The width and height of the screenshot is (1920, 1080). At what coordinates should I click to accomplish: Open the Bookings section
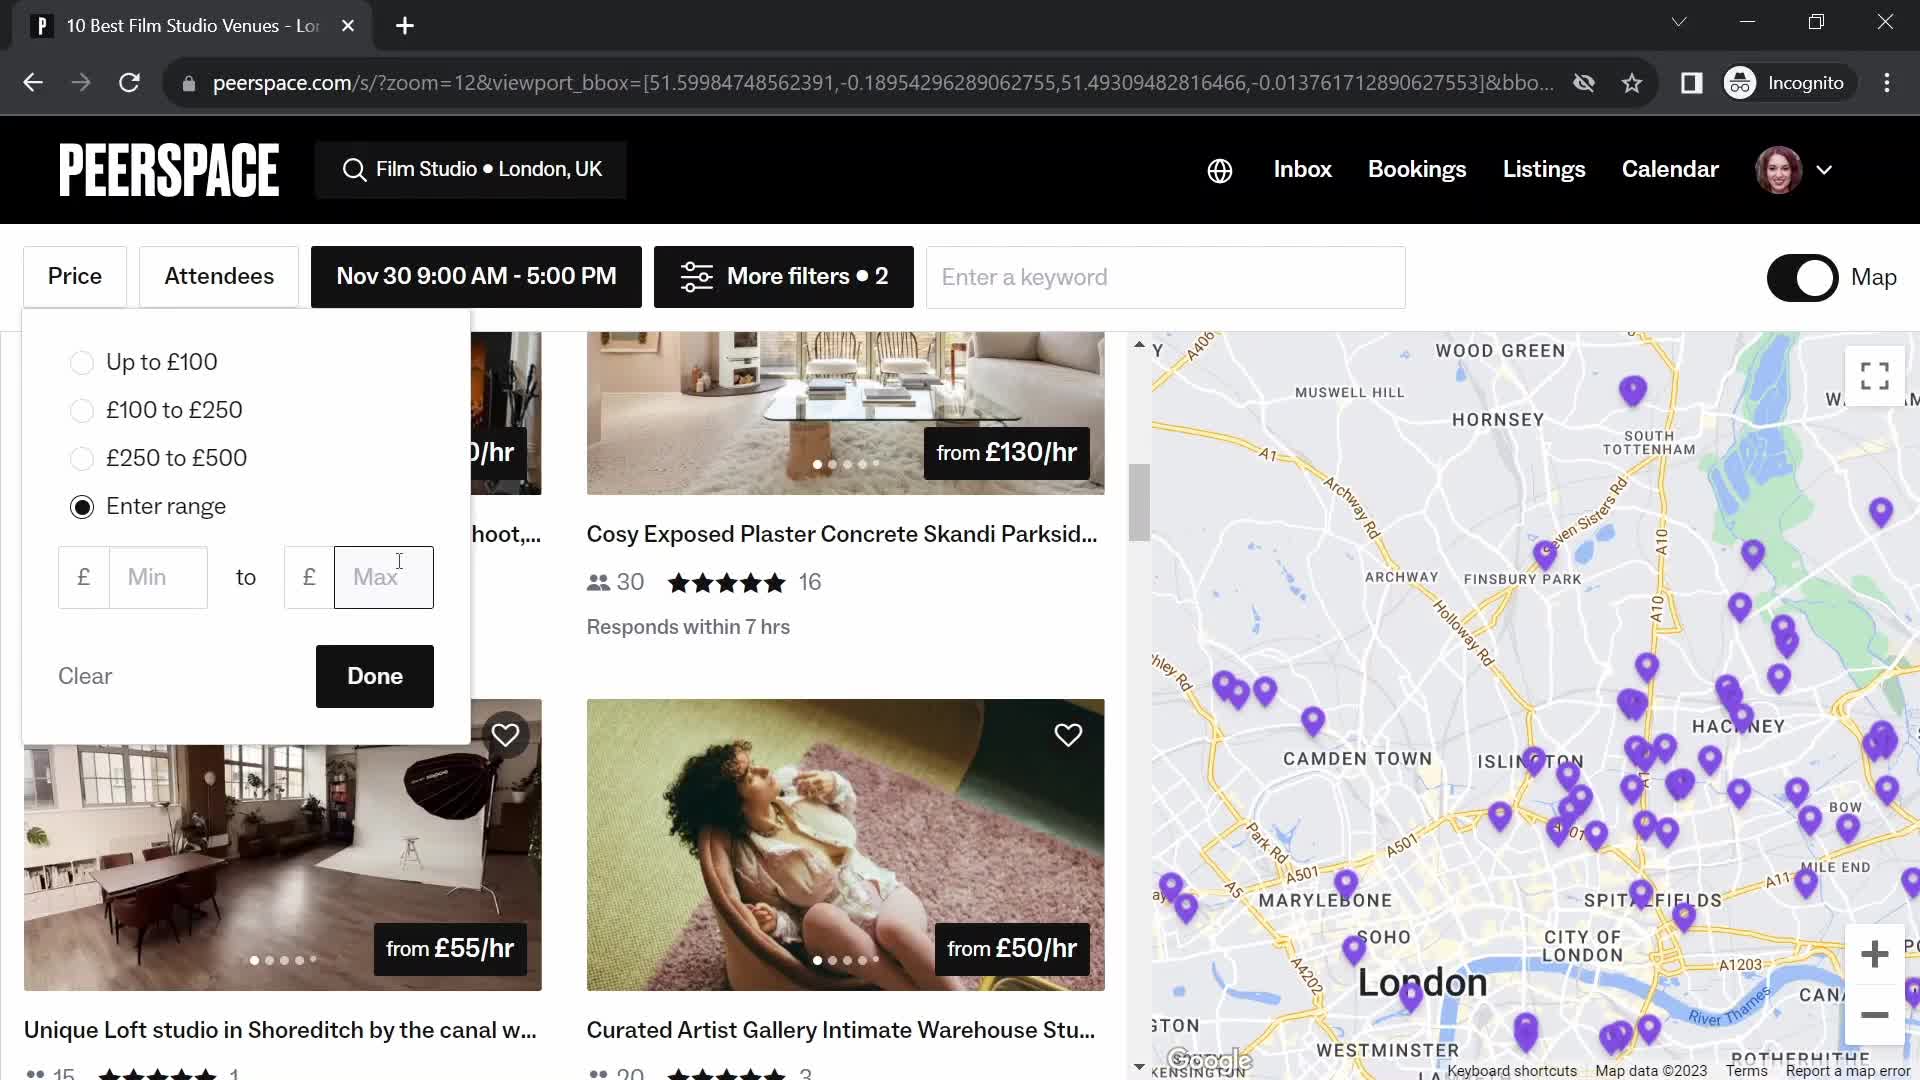click(x=1418, y=170)
